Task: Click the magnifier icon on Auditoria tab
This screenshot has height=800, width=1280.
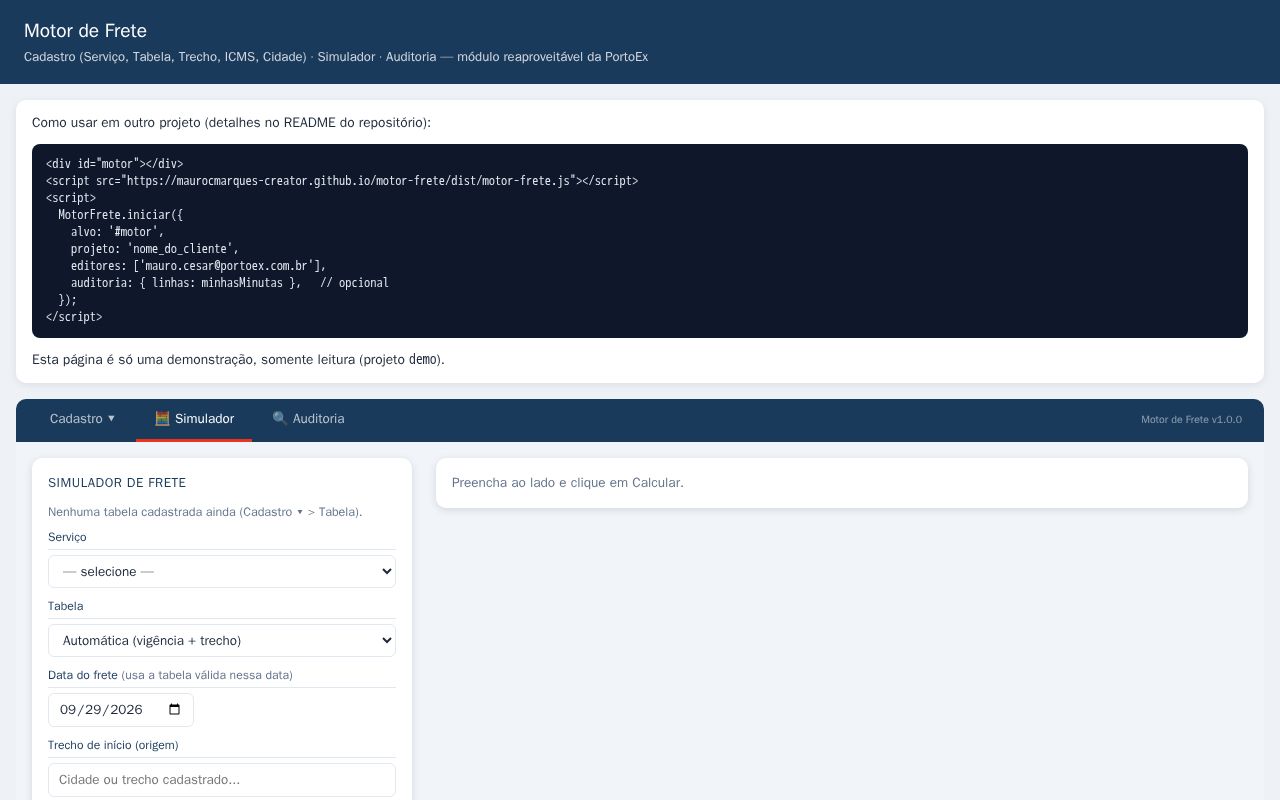Action: 280,419
